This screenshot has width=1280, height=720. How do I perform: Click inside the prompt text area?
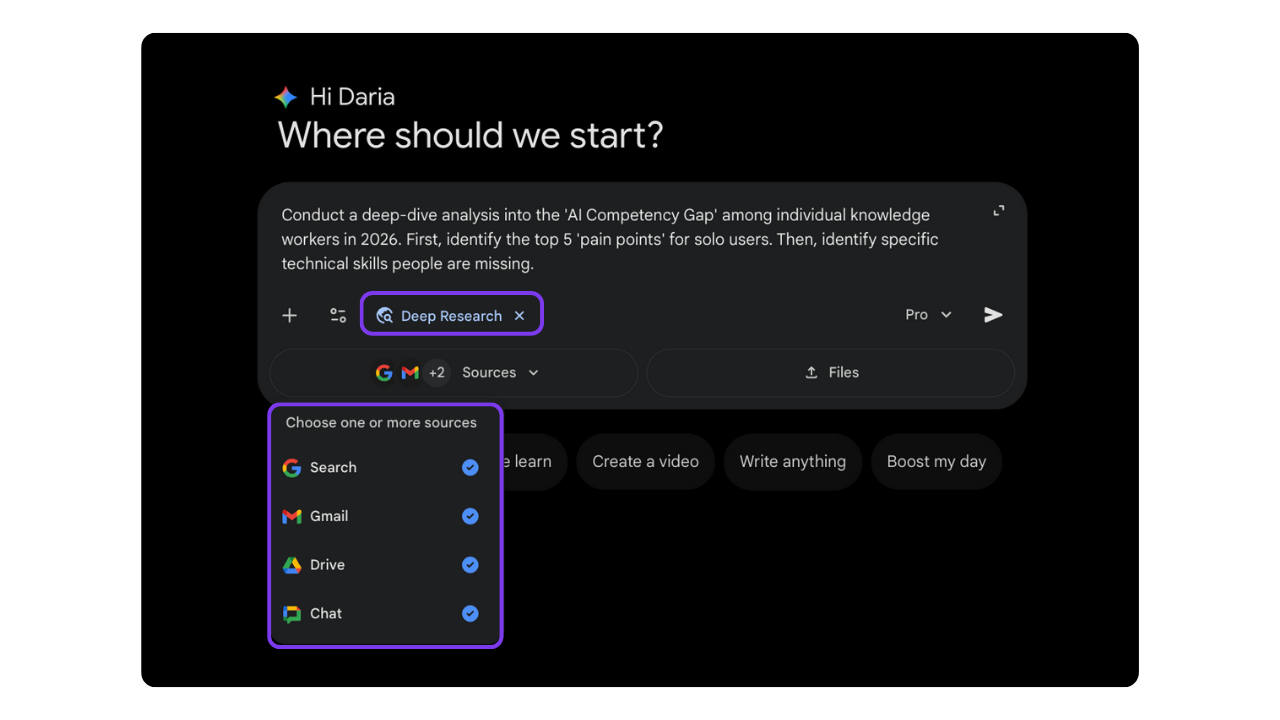pos(608,239)
